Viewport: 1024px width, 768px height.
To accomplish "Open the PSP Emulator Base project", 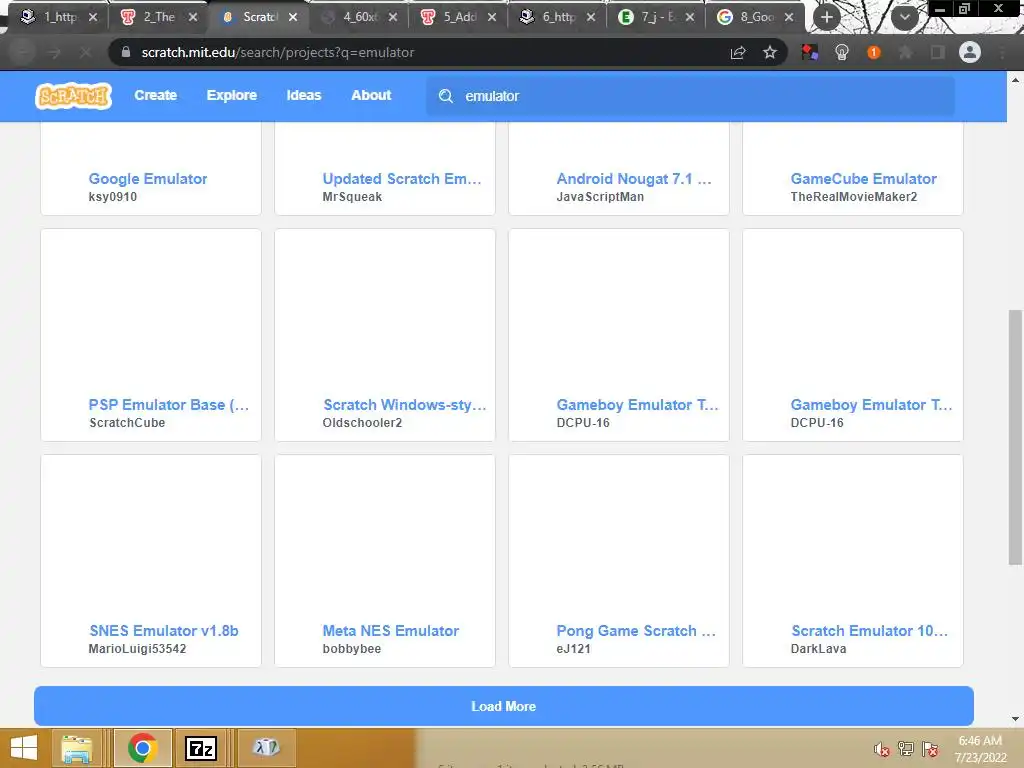I will pyautogui.click(x=168, y=405).
